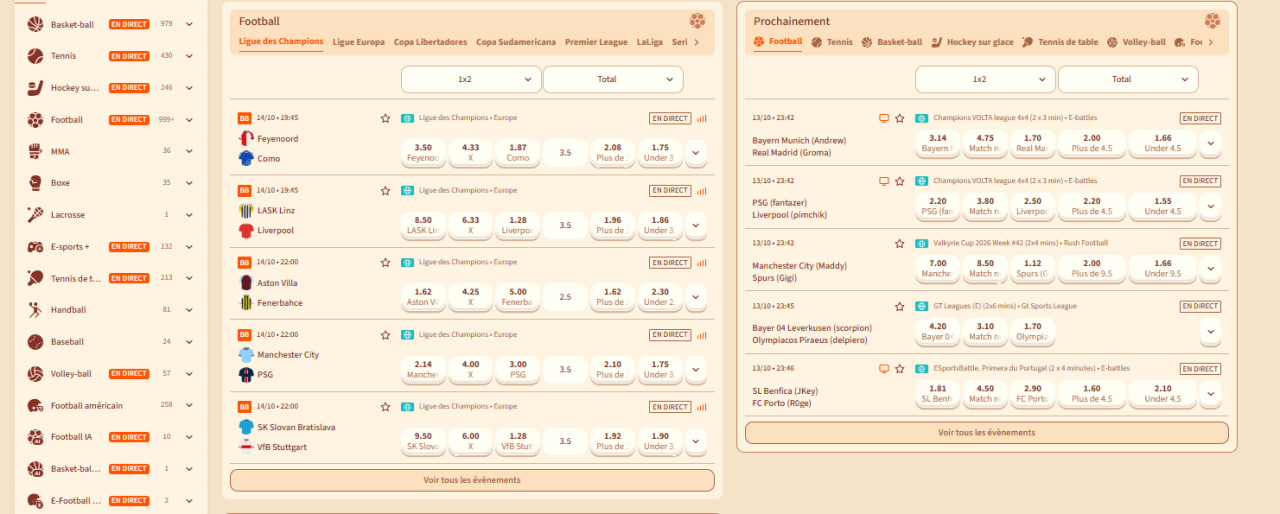1280x514 pixels.
Task: Expand more markets for Aston Villa vs Fenerbahce
Action: click(x=696, y=297)
